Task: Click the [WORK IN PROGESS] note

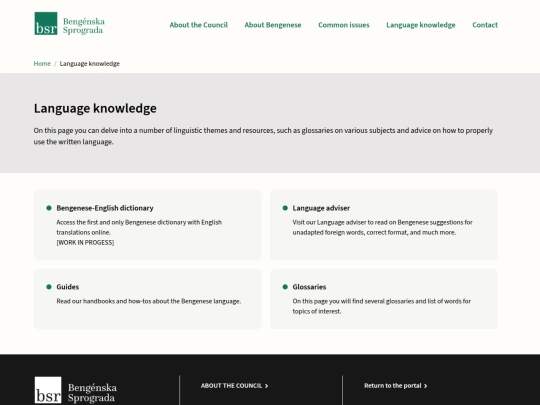Action: click(85, 242)
